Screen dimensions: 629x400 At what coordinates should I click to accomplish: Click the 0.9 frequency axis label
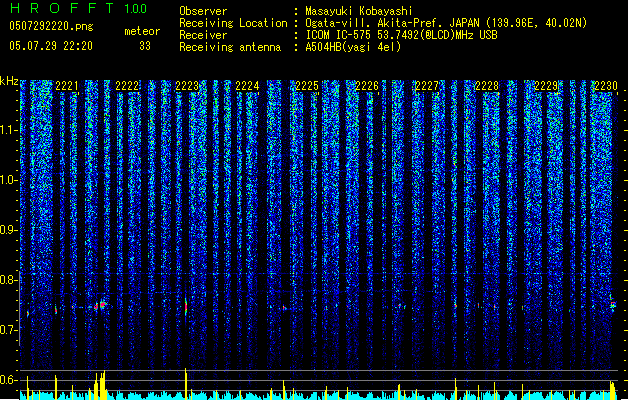[8, 230]
